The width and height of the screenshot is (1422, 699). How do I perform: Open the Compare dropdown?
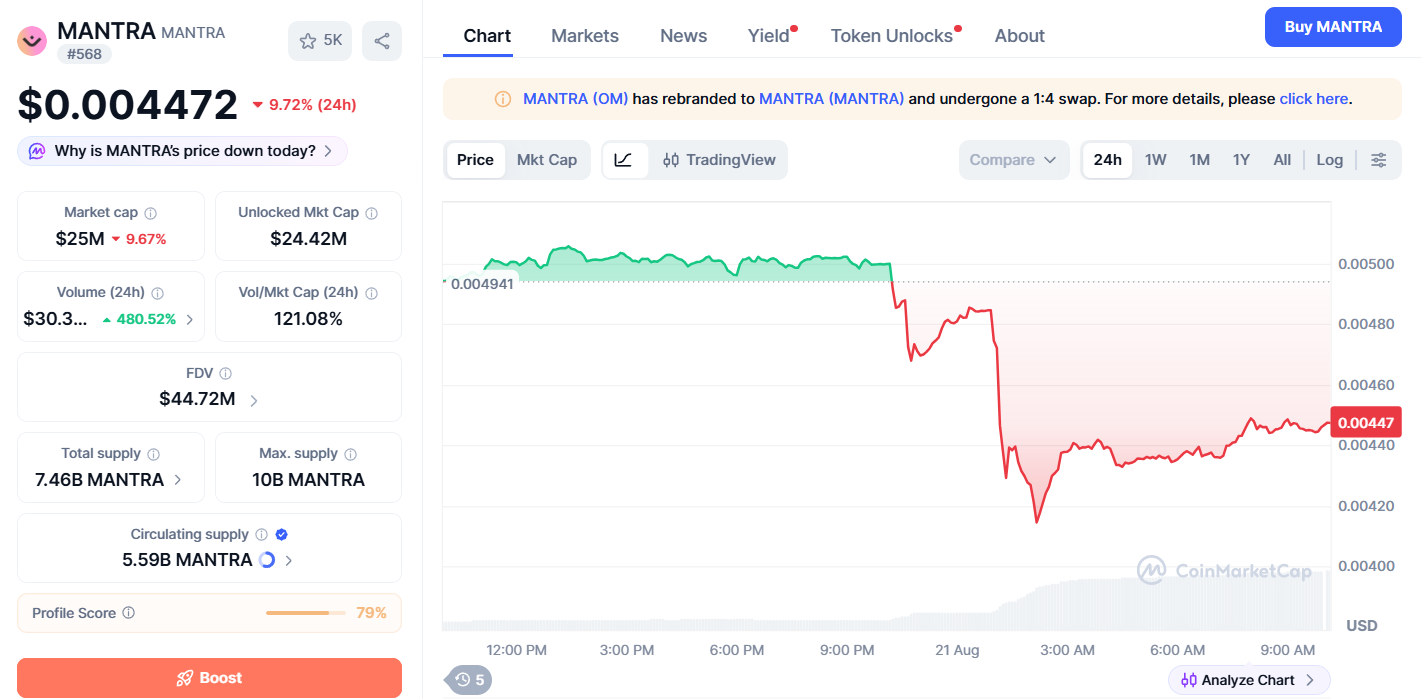coord(1013,160)
